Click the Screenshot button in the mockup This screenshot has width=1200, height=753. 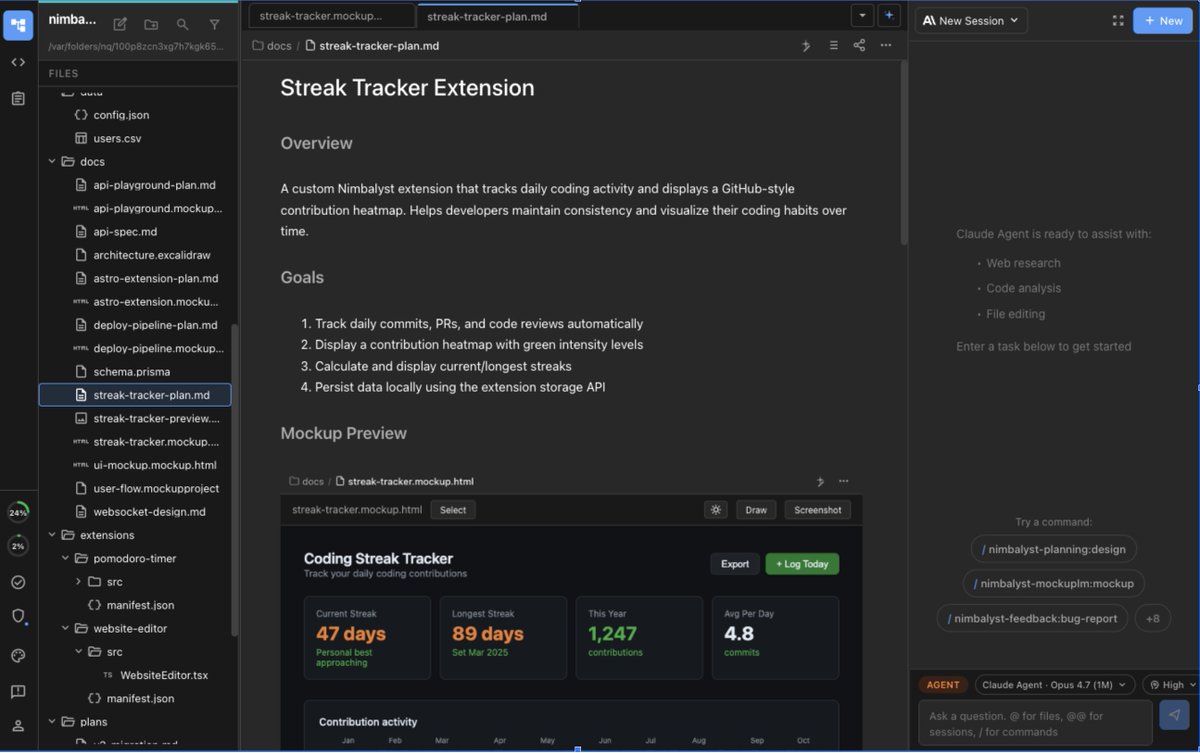(x=818, y=510)
